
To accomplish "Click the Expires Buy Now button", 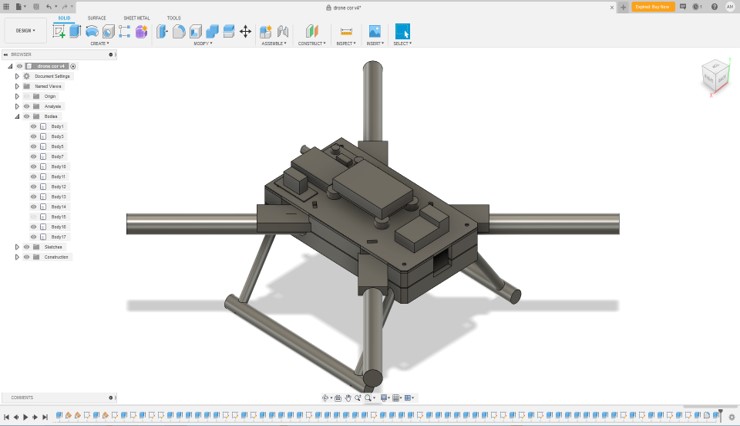I will pos(653,7).
